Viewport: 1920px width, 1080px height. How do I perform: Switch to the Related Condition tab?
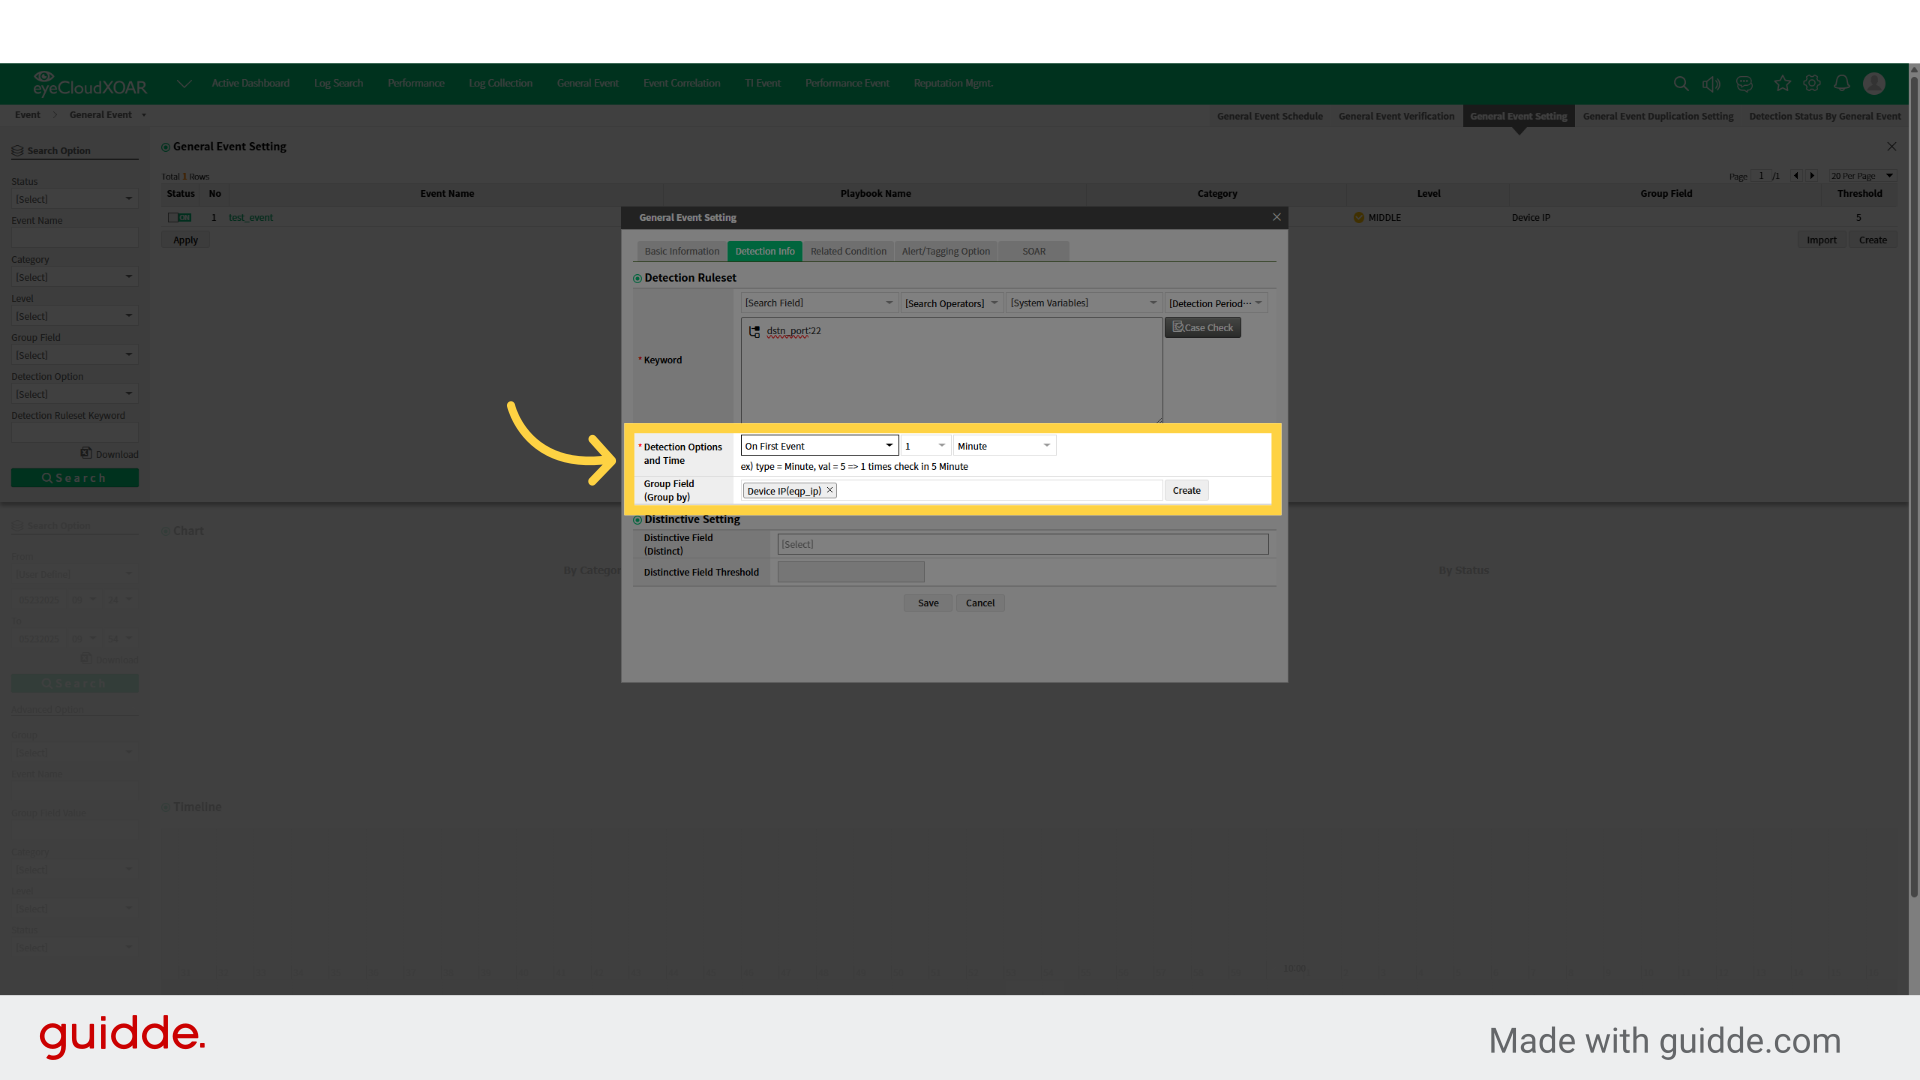(848, 251)
